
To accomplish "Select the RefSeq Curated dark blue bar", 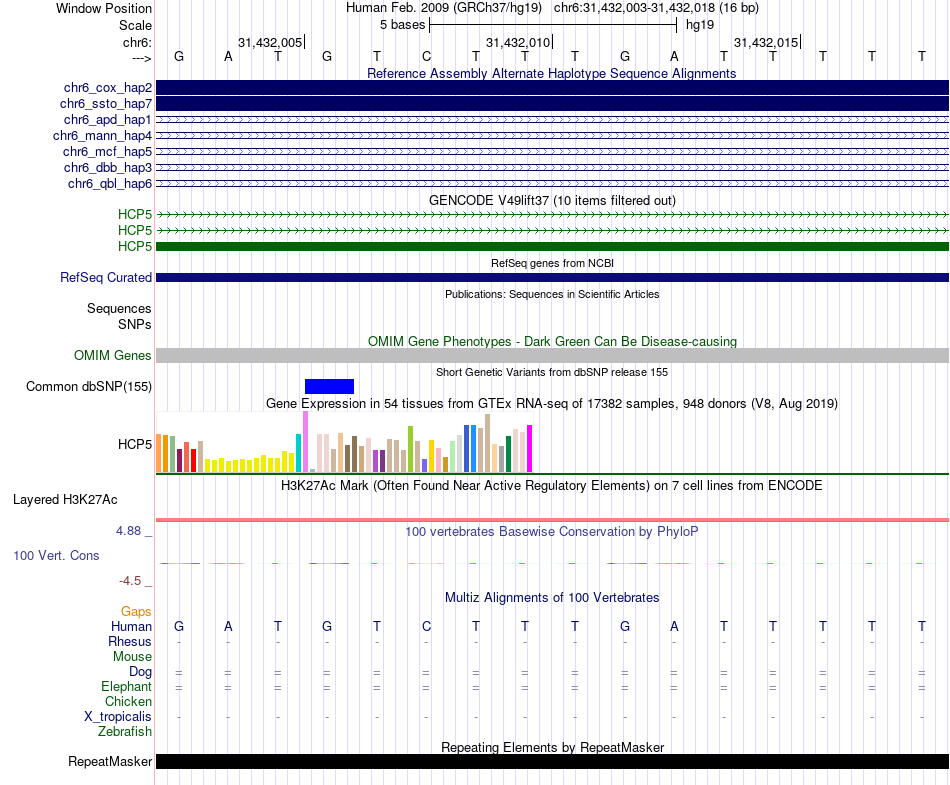I will (552, 277).
